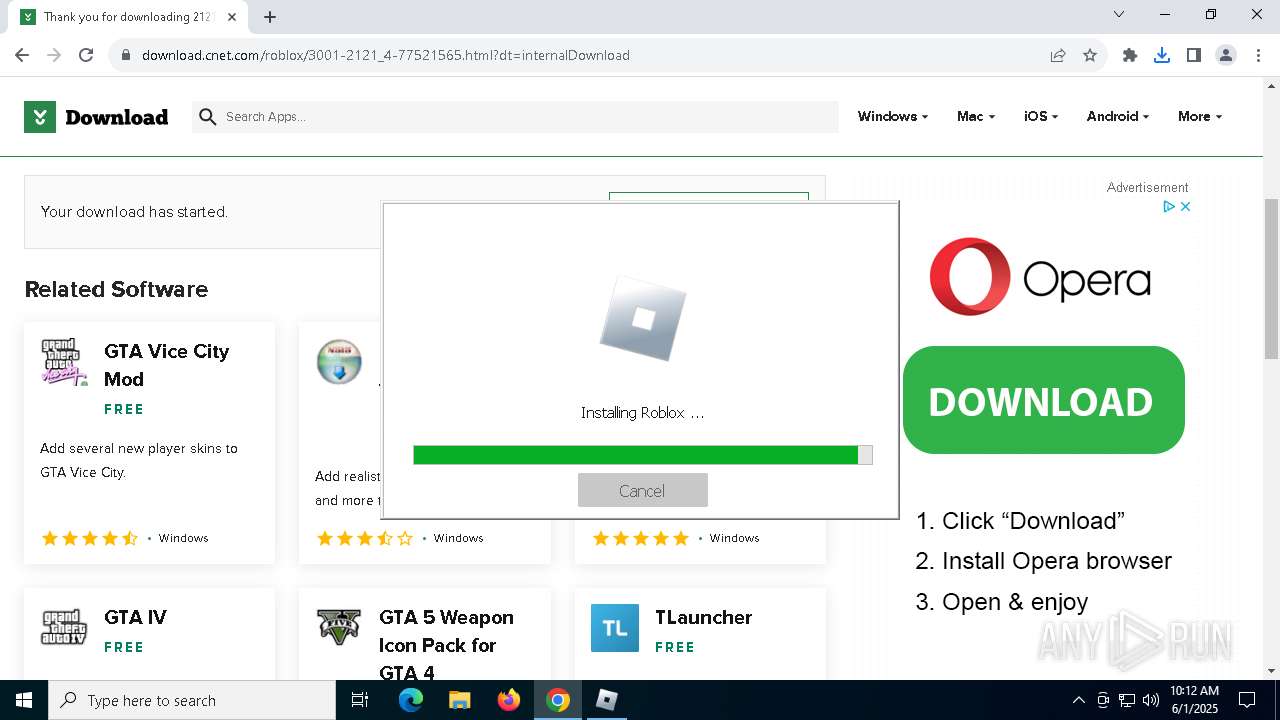Expand the Mac category dropdown
This screenshot has width=1280, height=720.
point(976,116)
